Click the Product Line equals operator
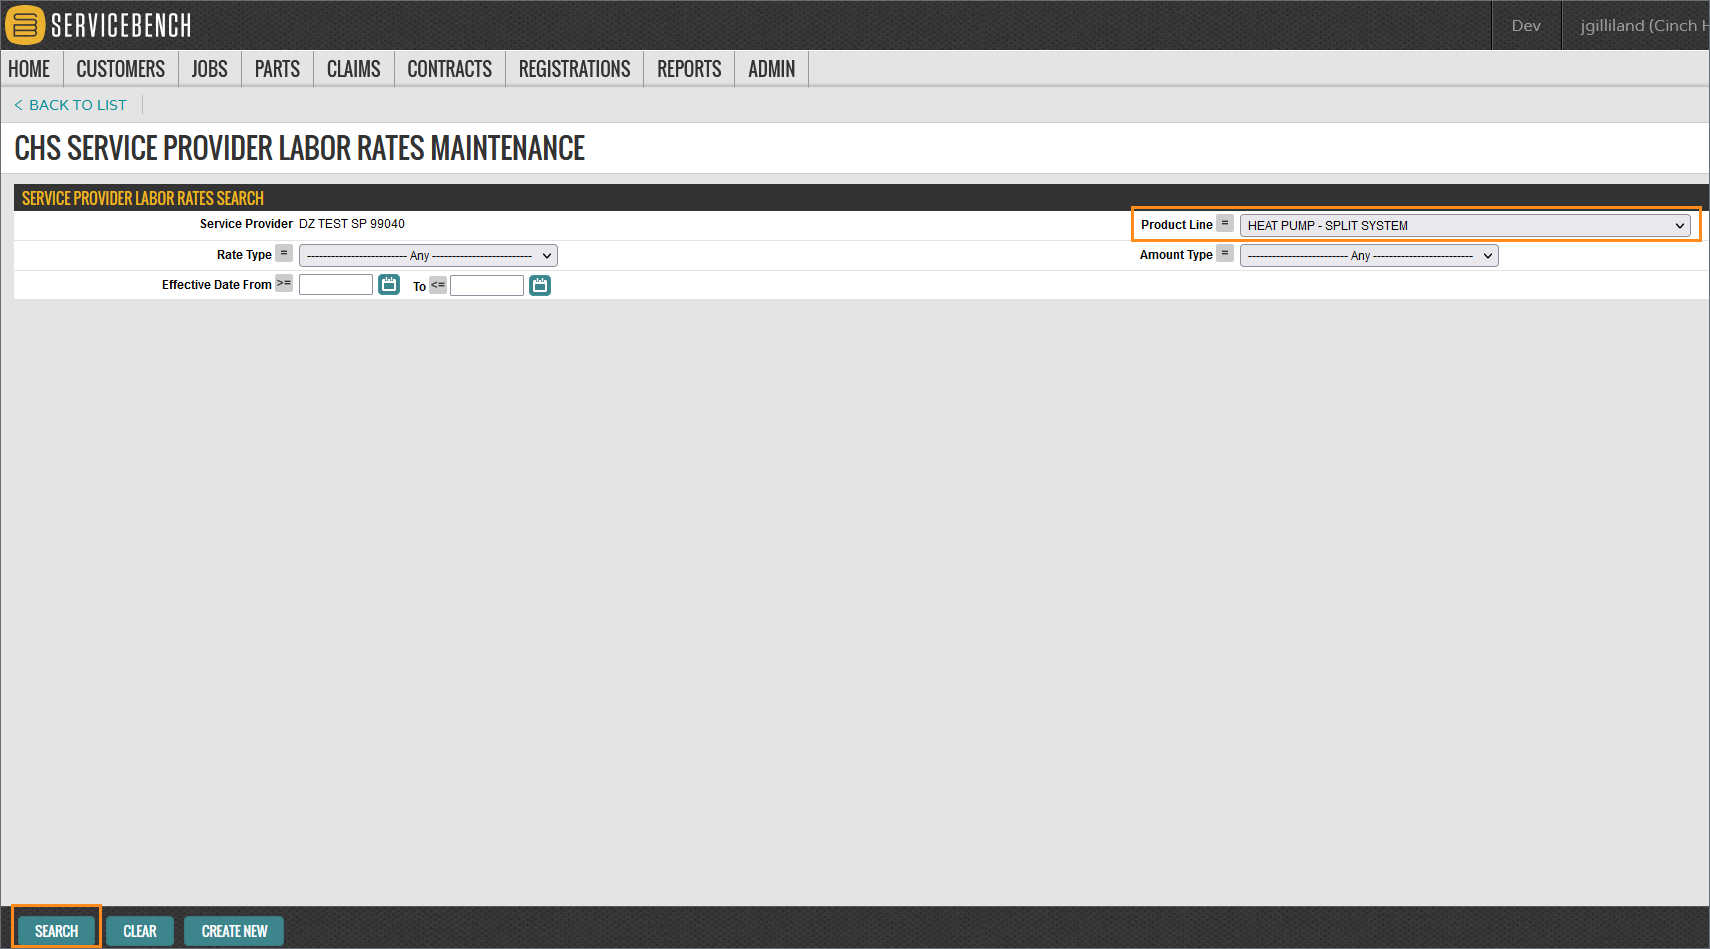This screenshot has width=1710, height=949. point(1225,224)
